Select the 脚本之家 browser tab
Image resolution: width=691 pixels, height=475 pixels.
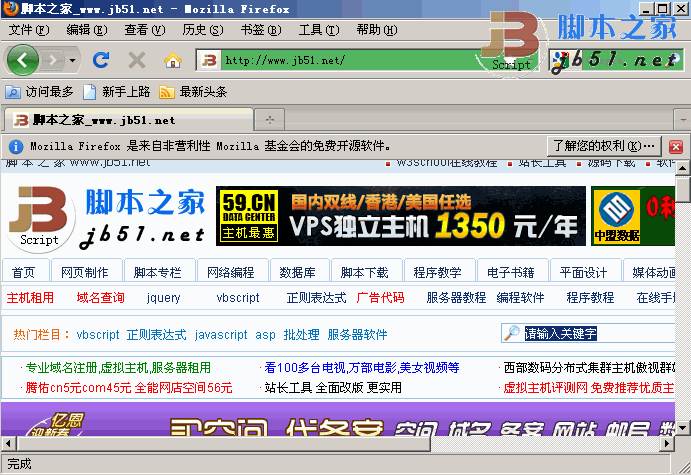(x=129, y=120)
